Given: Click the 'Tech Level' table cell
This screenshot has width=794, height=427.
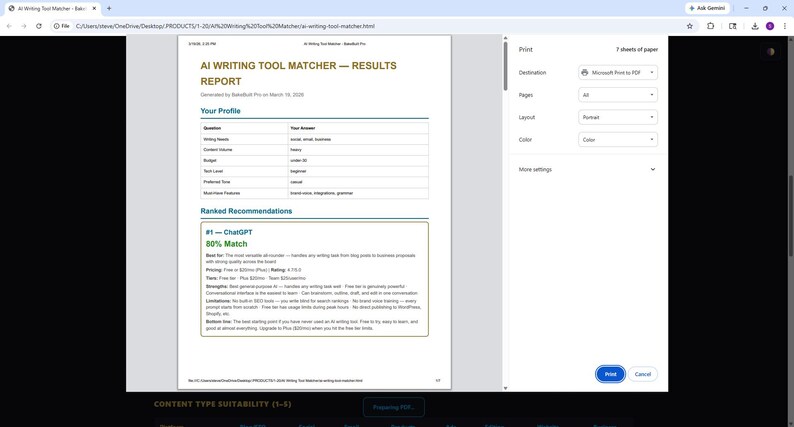Looking at the screenshot, I should 244,171.
